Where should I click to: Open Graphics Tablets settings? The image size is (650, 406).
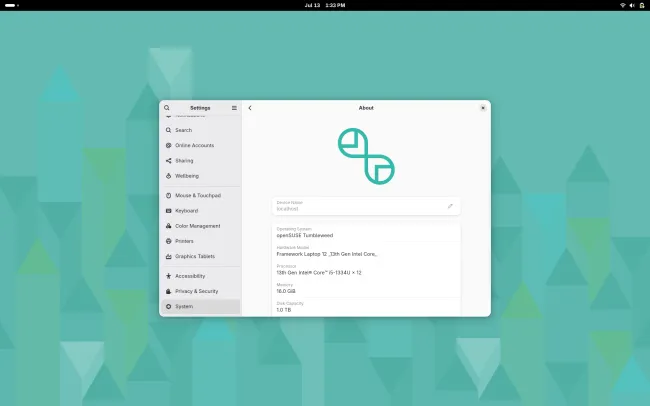[x=201, y=256]
